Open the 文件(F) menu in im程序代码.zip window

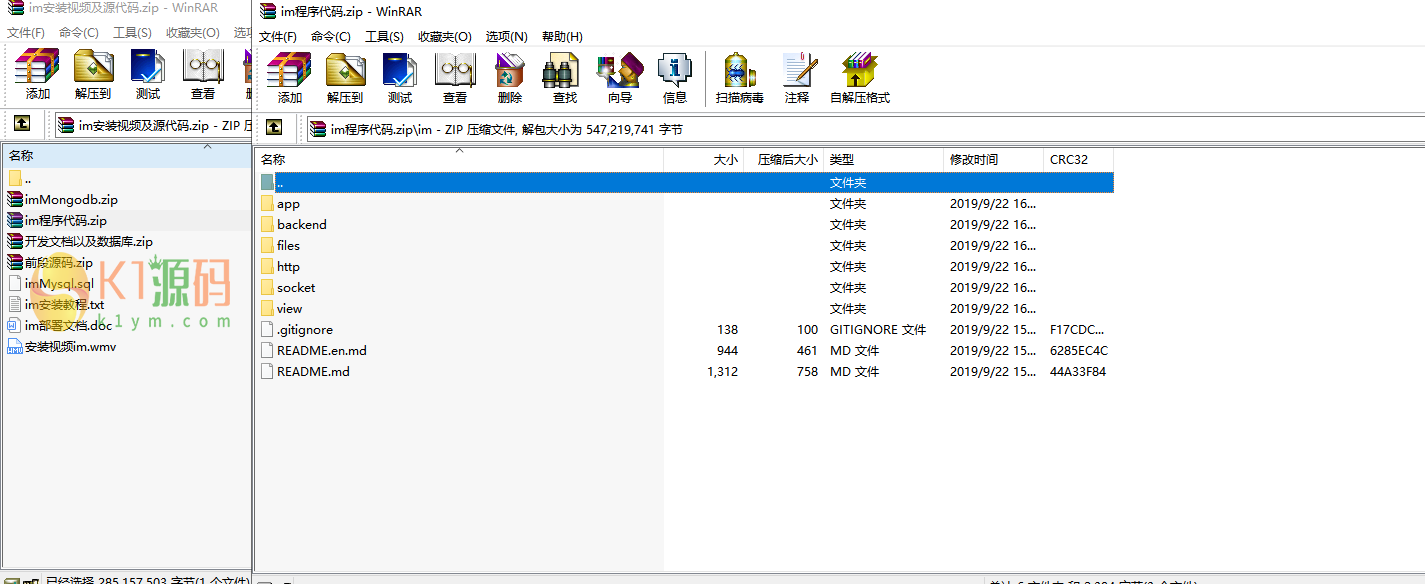(278, 37)
